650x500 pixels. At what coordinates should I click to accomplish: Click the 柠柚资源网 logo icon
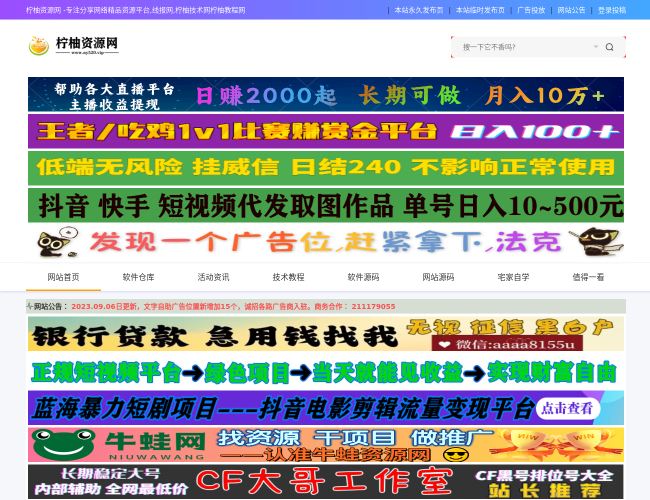[39, 46]
